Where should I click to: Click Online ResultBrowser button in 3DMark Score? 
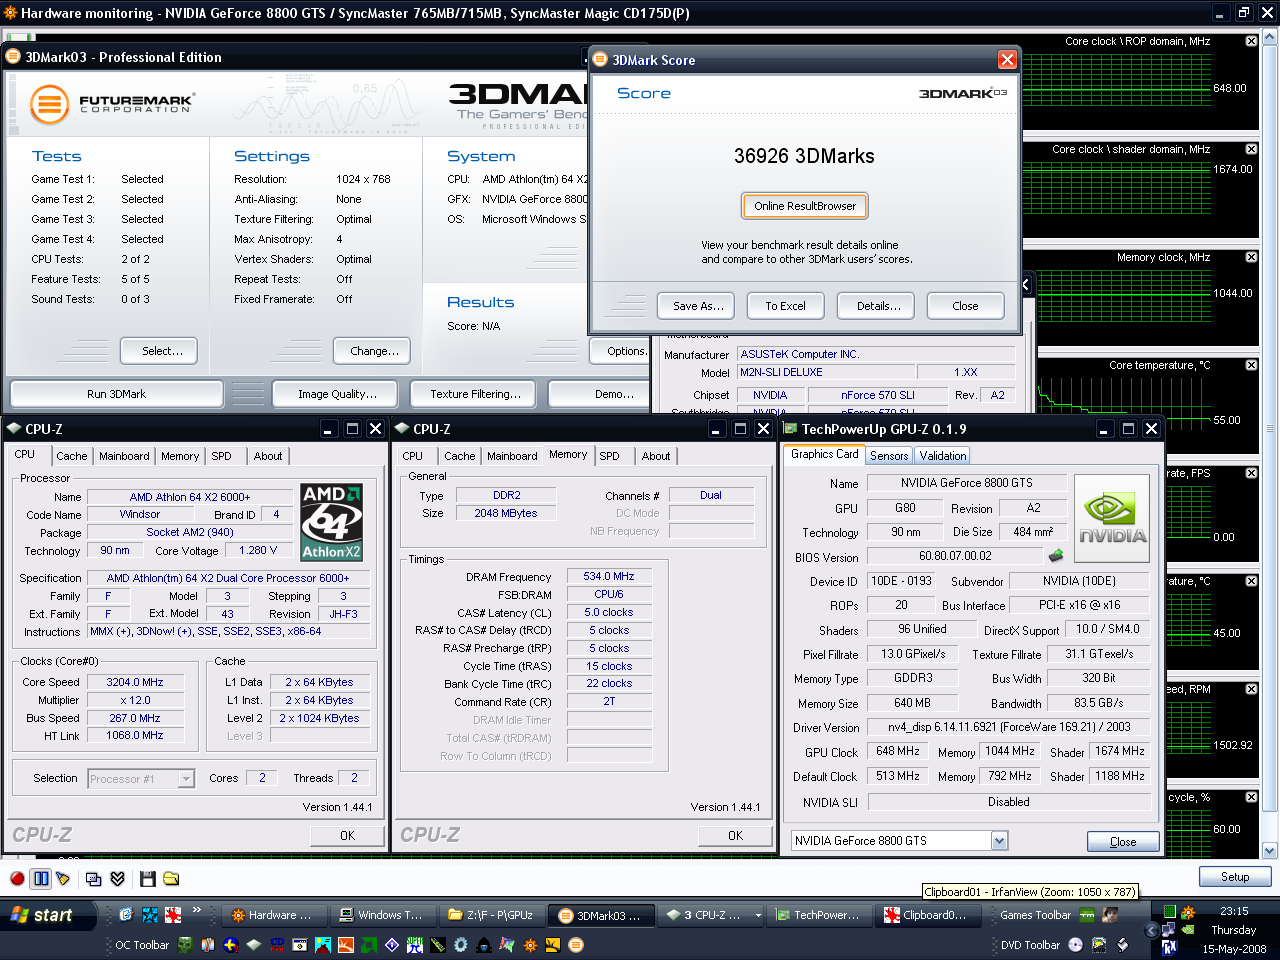point(805,206)
